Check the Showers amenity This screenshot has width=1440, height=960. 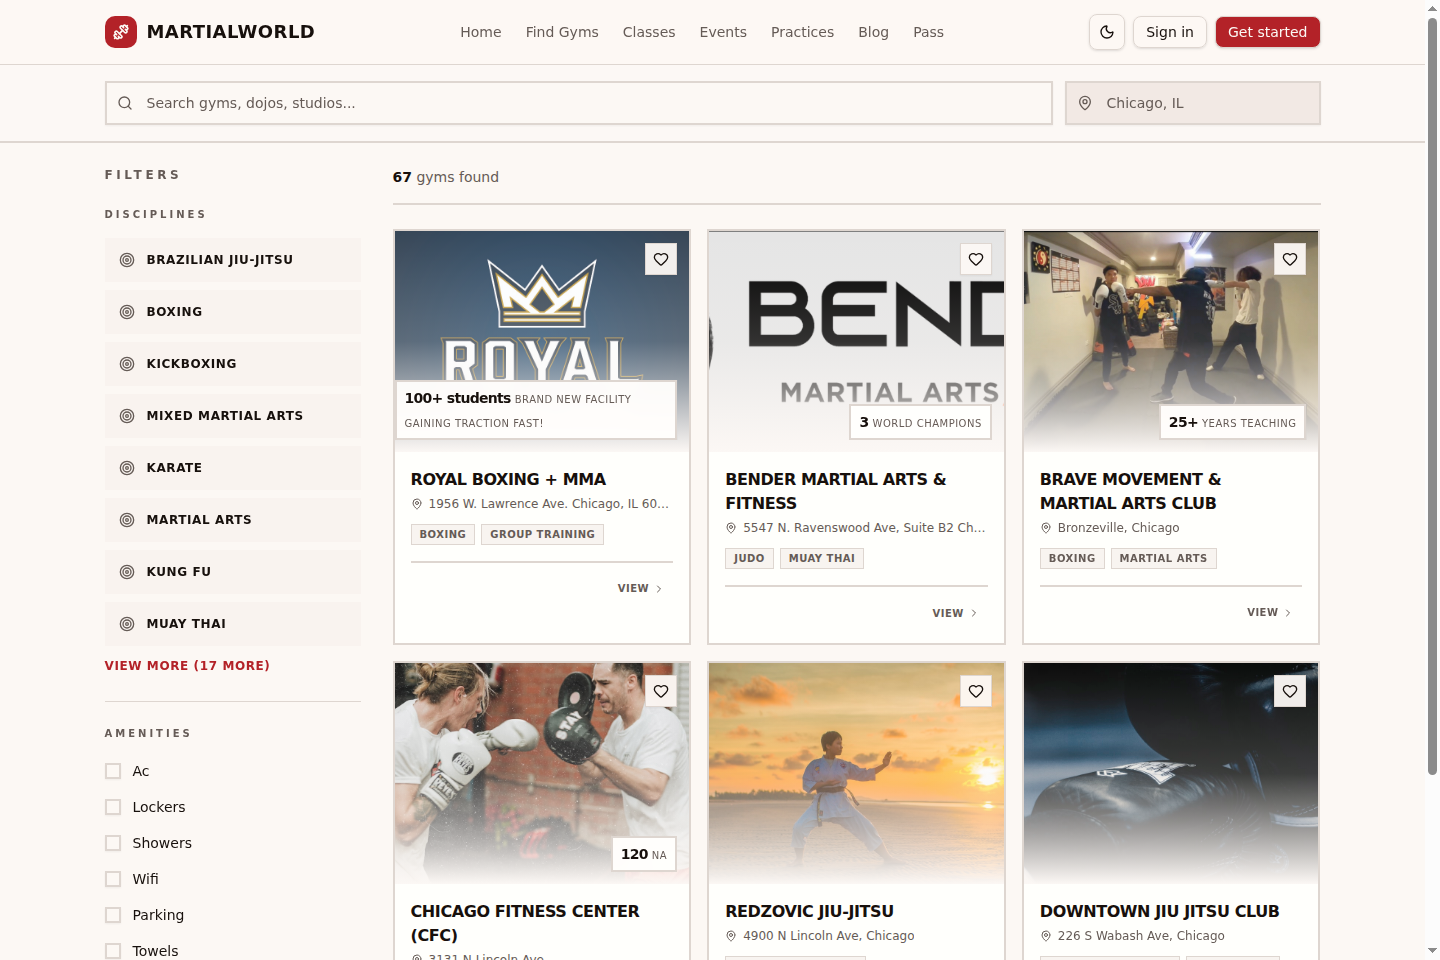click(x=113, y=843)
